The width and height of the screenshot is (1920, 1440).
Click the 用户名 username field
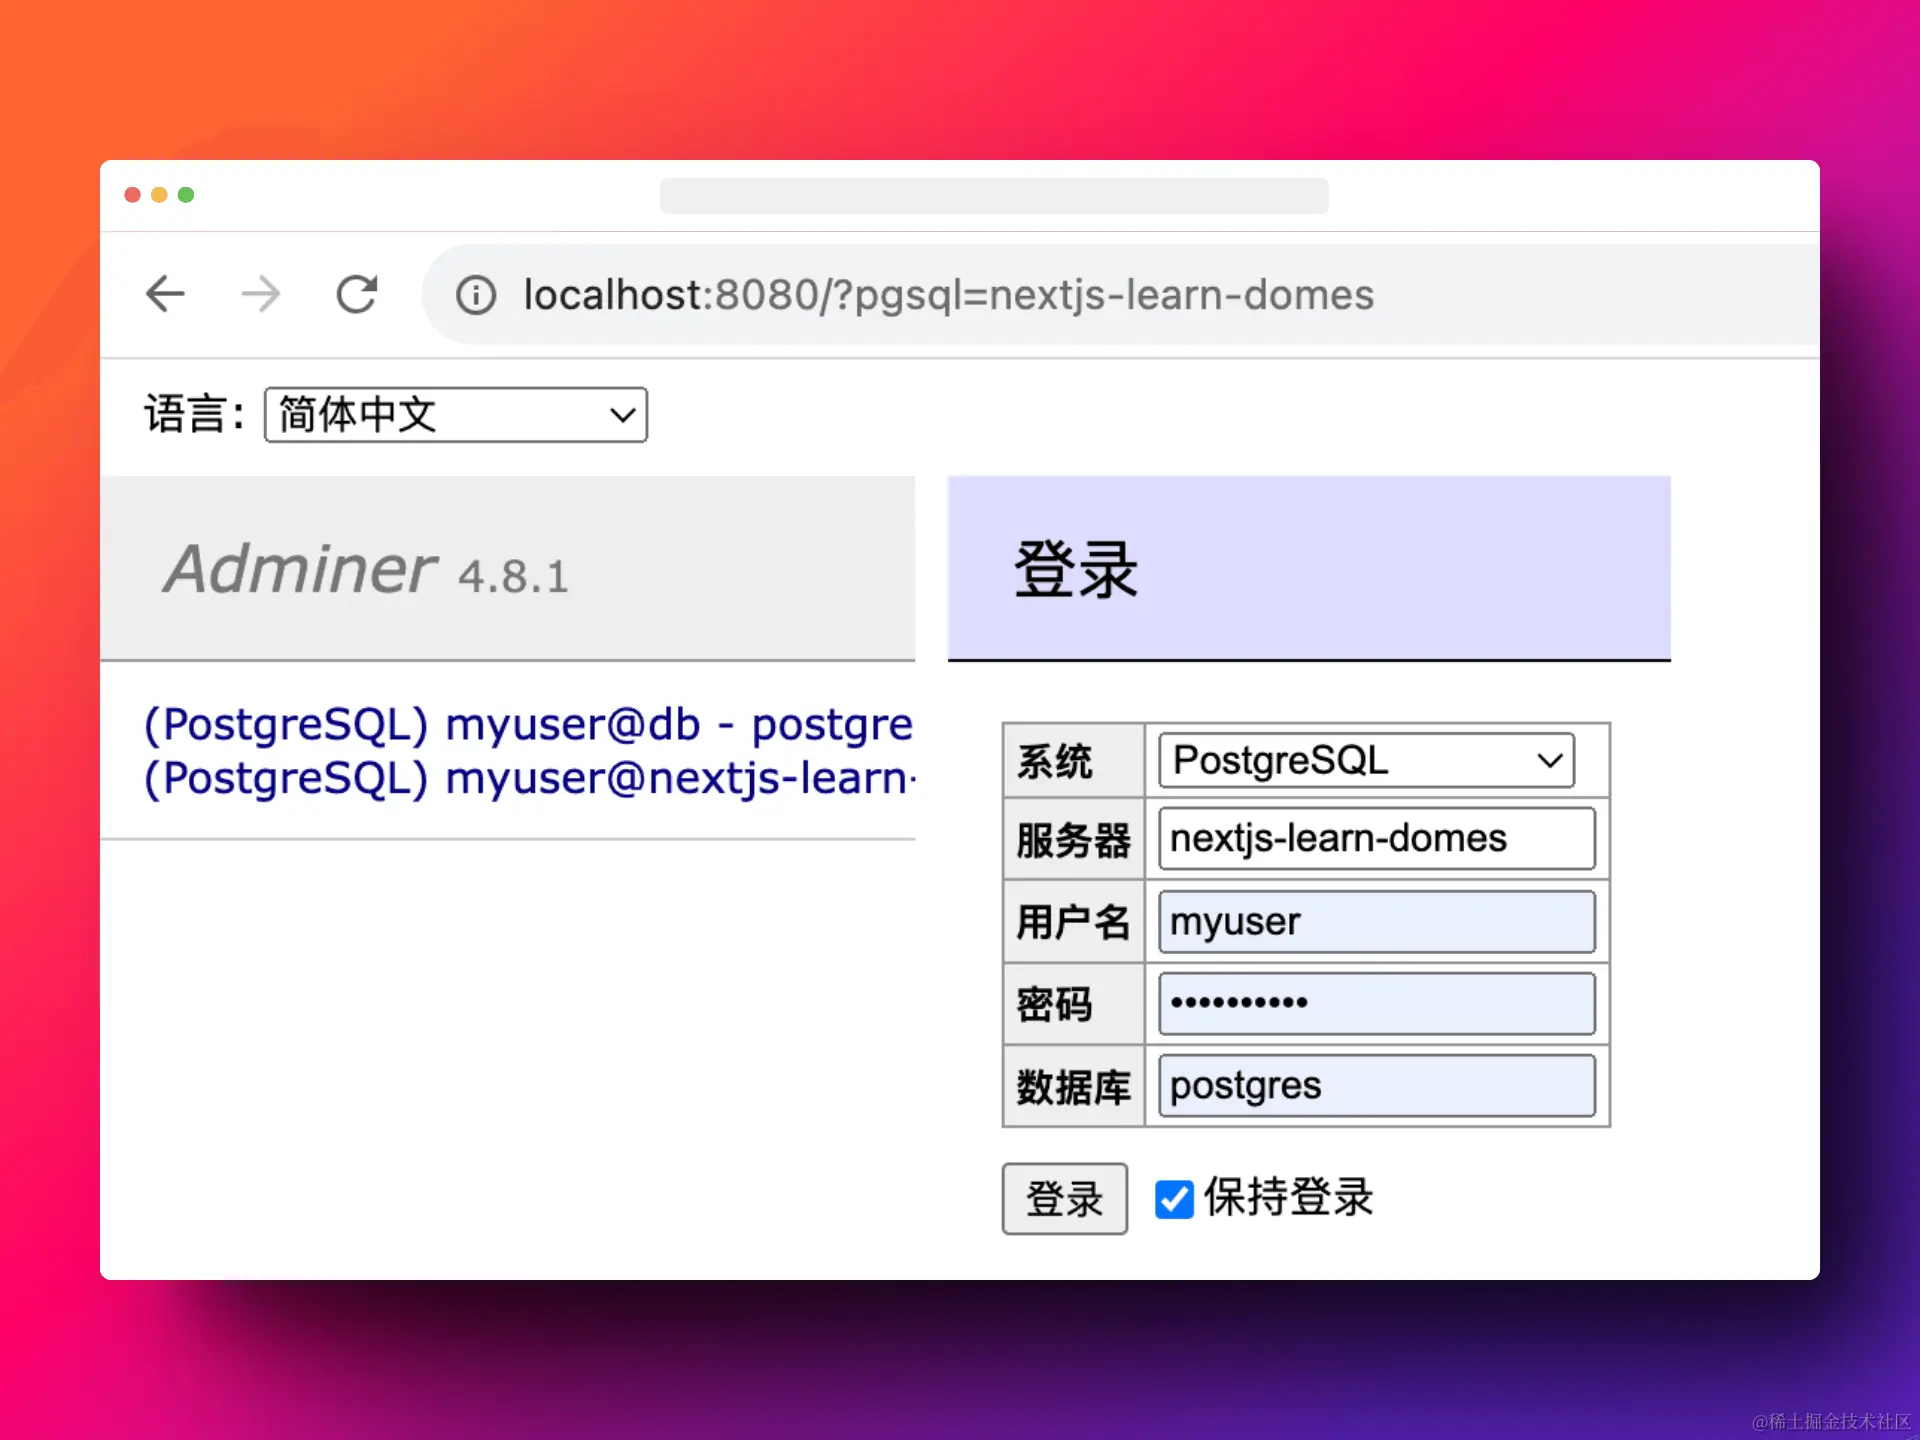pos(1375,921)
